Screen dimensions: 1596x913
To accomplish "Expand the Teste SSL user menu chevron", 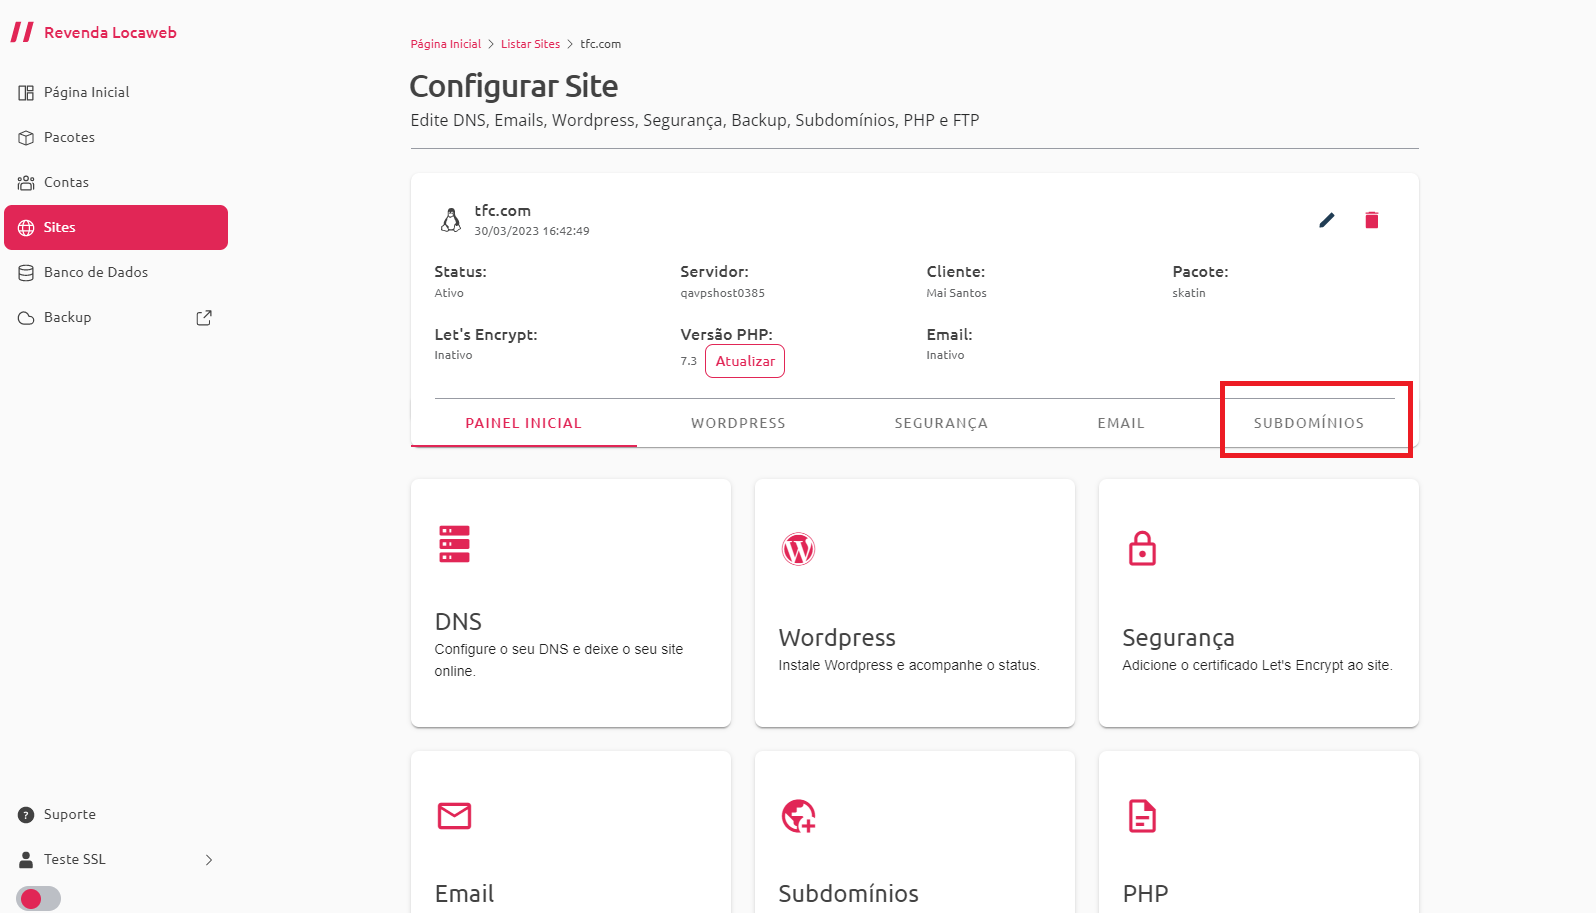I will 209,860.
